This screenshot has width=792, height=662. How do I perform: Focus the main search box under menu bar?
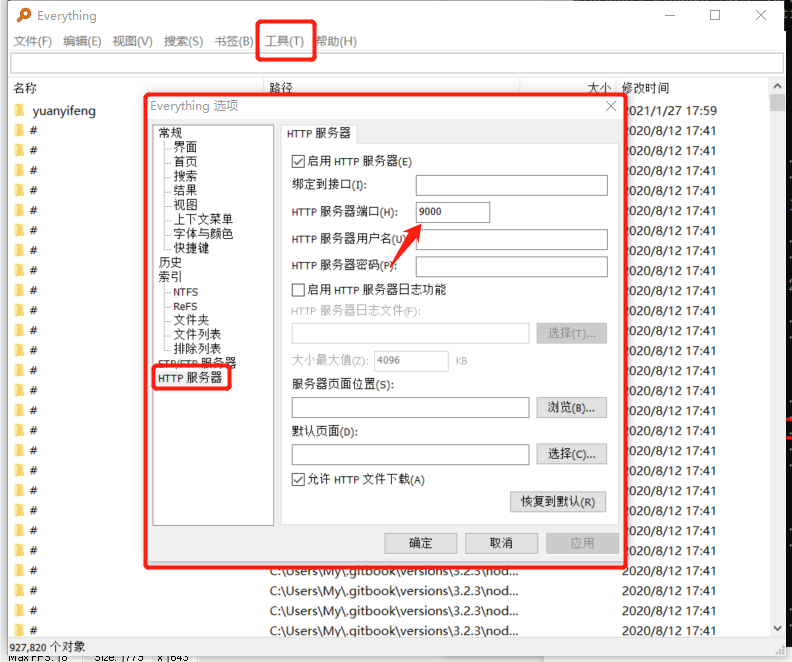[x=396, y=63]
